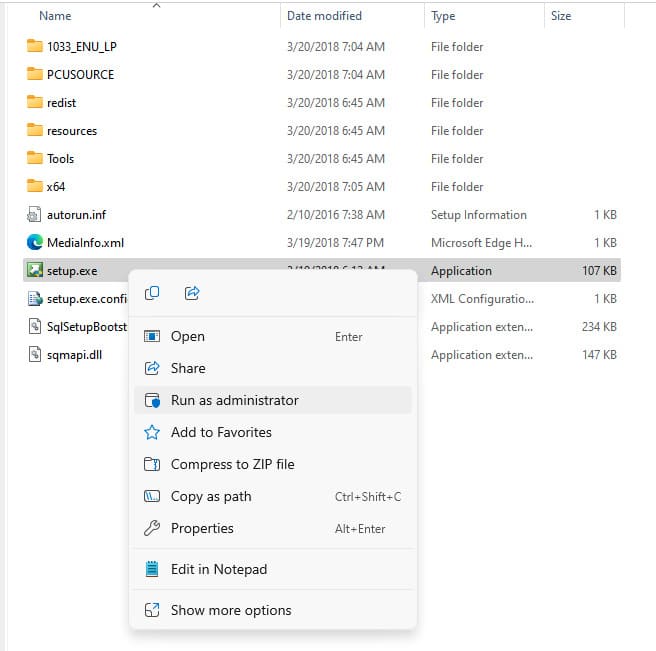The image size is (656, 651).
Task: Open Properties from the context menu
Action: click(202, 528)
